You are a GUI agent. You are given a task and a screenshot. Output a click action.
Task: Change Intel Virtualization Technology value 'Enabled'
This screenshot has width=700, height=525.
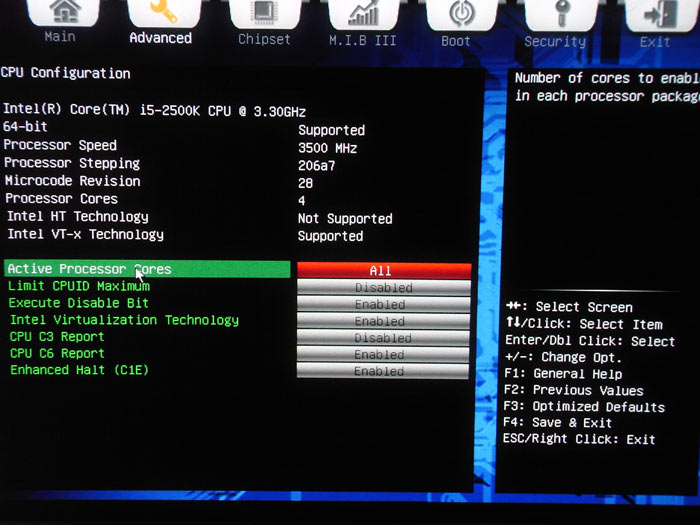[x=383, y=321]
